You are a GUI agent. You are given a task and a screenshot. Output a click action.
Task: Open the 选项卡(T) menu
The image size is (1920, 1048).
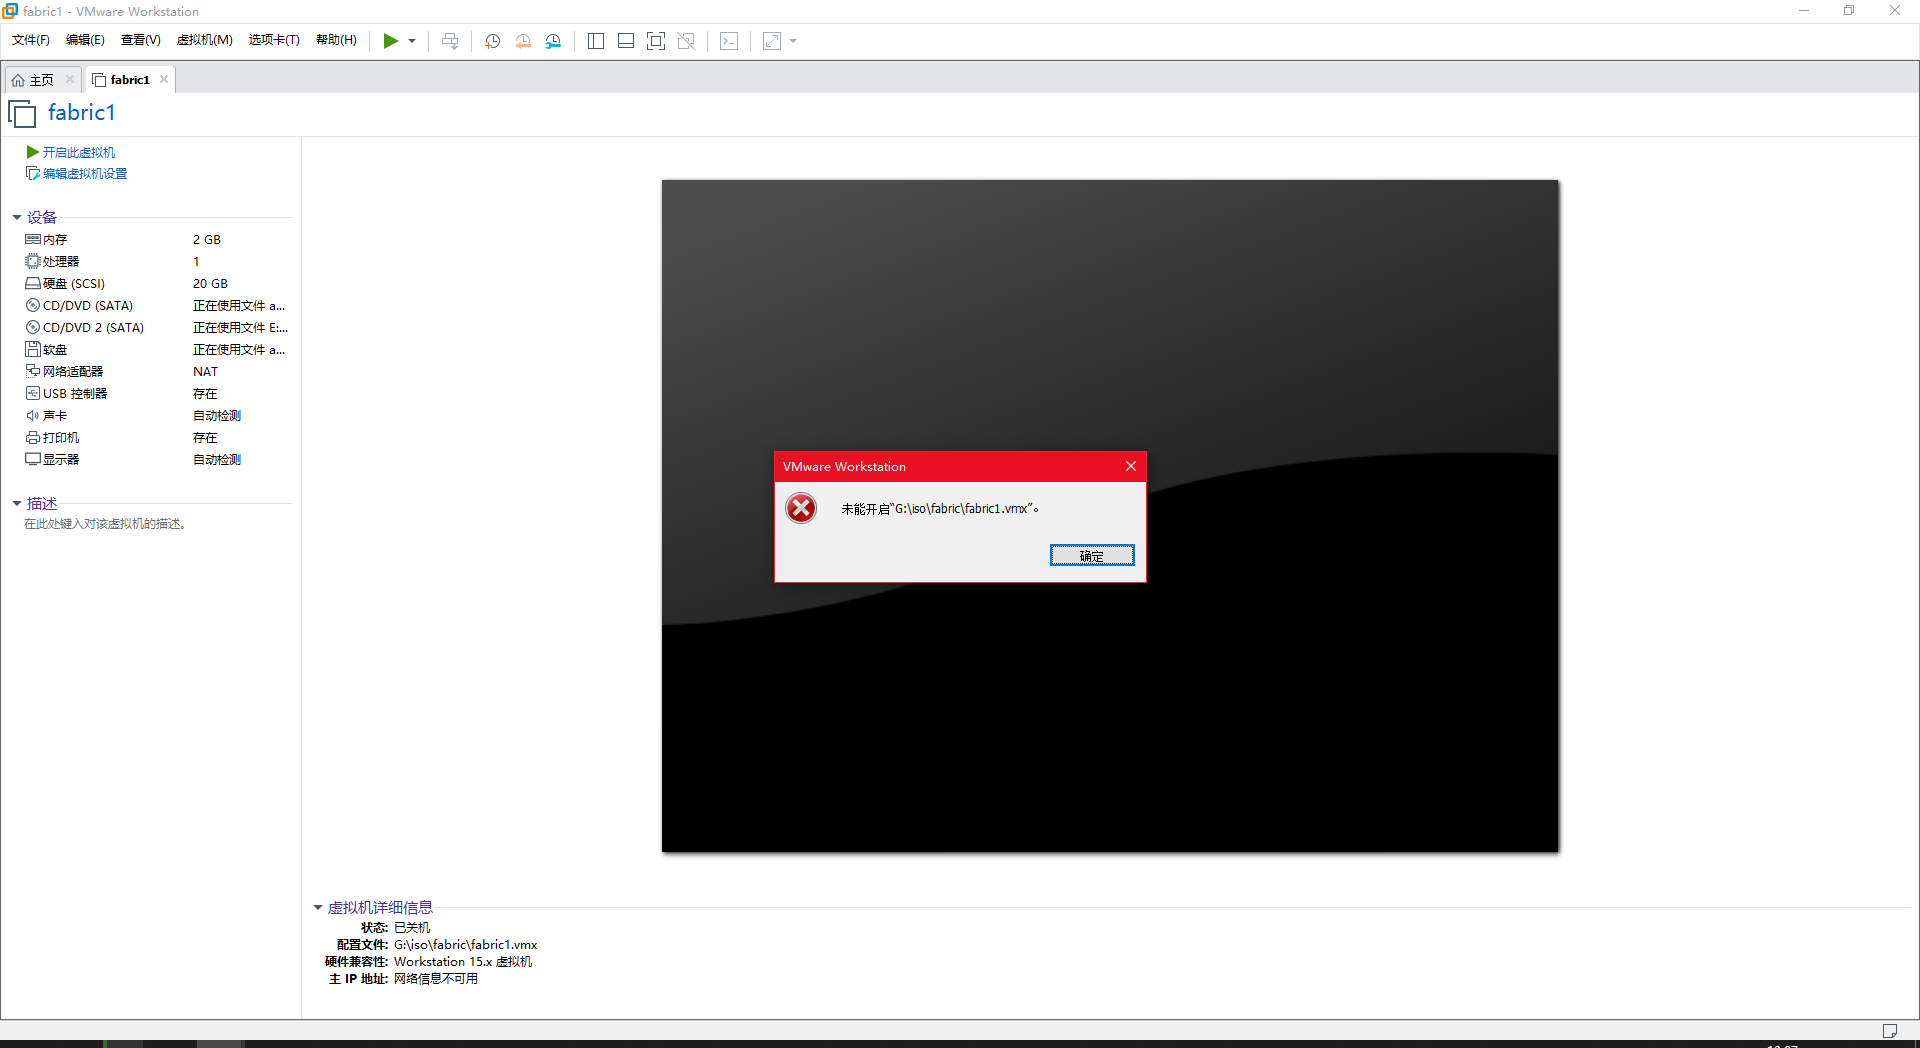[x=274, y=40]
